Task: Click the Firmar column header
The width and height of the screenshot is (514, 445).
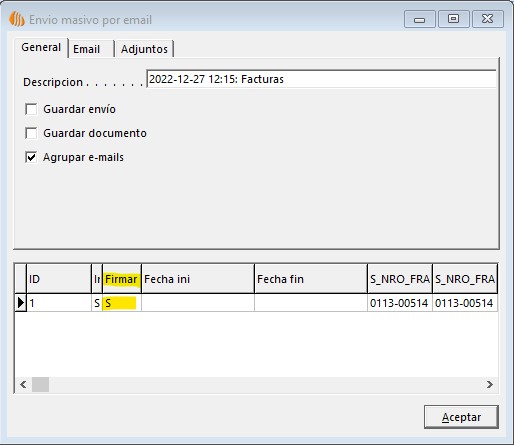Action: (122, 279)
